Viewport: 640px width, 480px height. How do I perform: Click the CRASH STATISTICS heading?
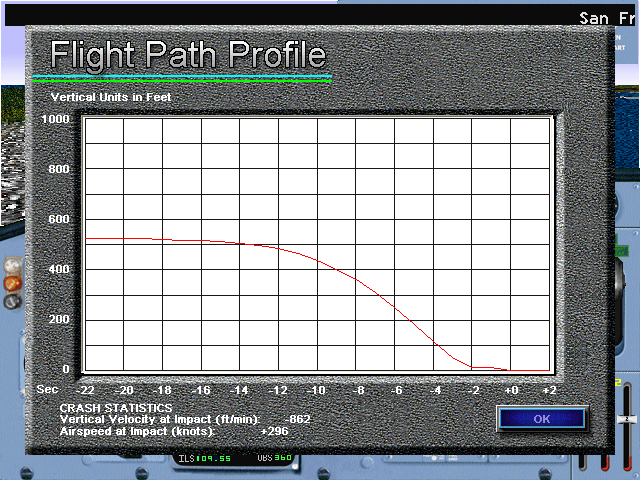[116, 408]
